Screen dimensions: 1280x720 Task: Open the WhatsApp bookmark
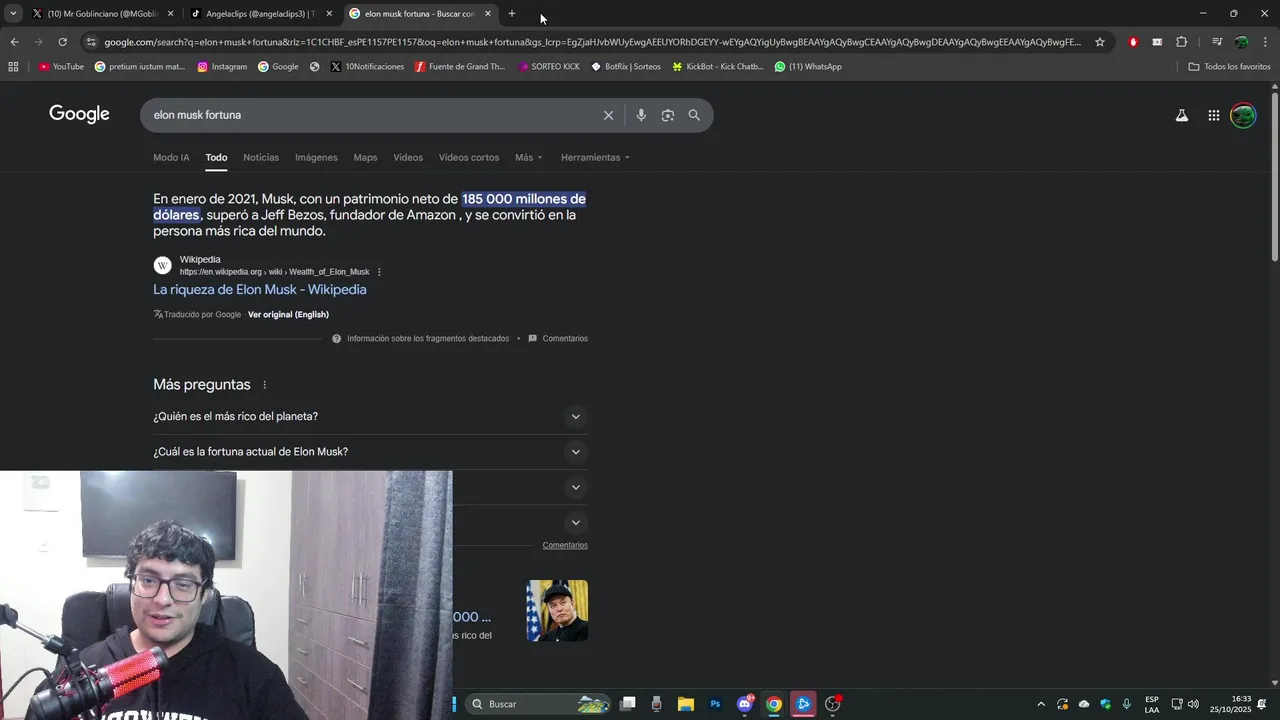click(x=808, y=67)
